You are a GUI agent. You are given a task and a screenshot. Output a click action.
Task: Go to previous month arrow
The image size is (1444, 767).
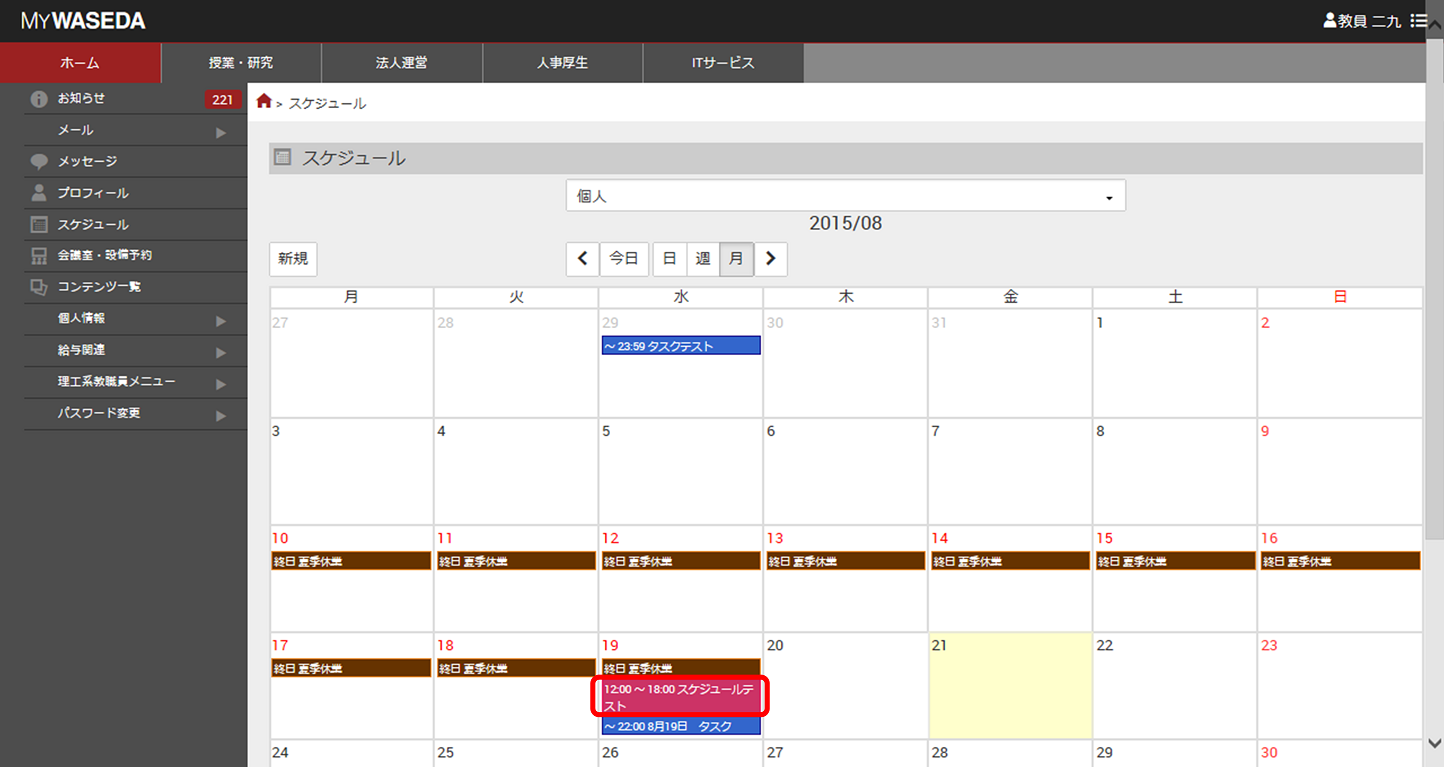(x=583, y=259)
